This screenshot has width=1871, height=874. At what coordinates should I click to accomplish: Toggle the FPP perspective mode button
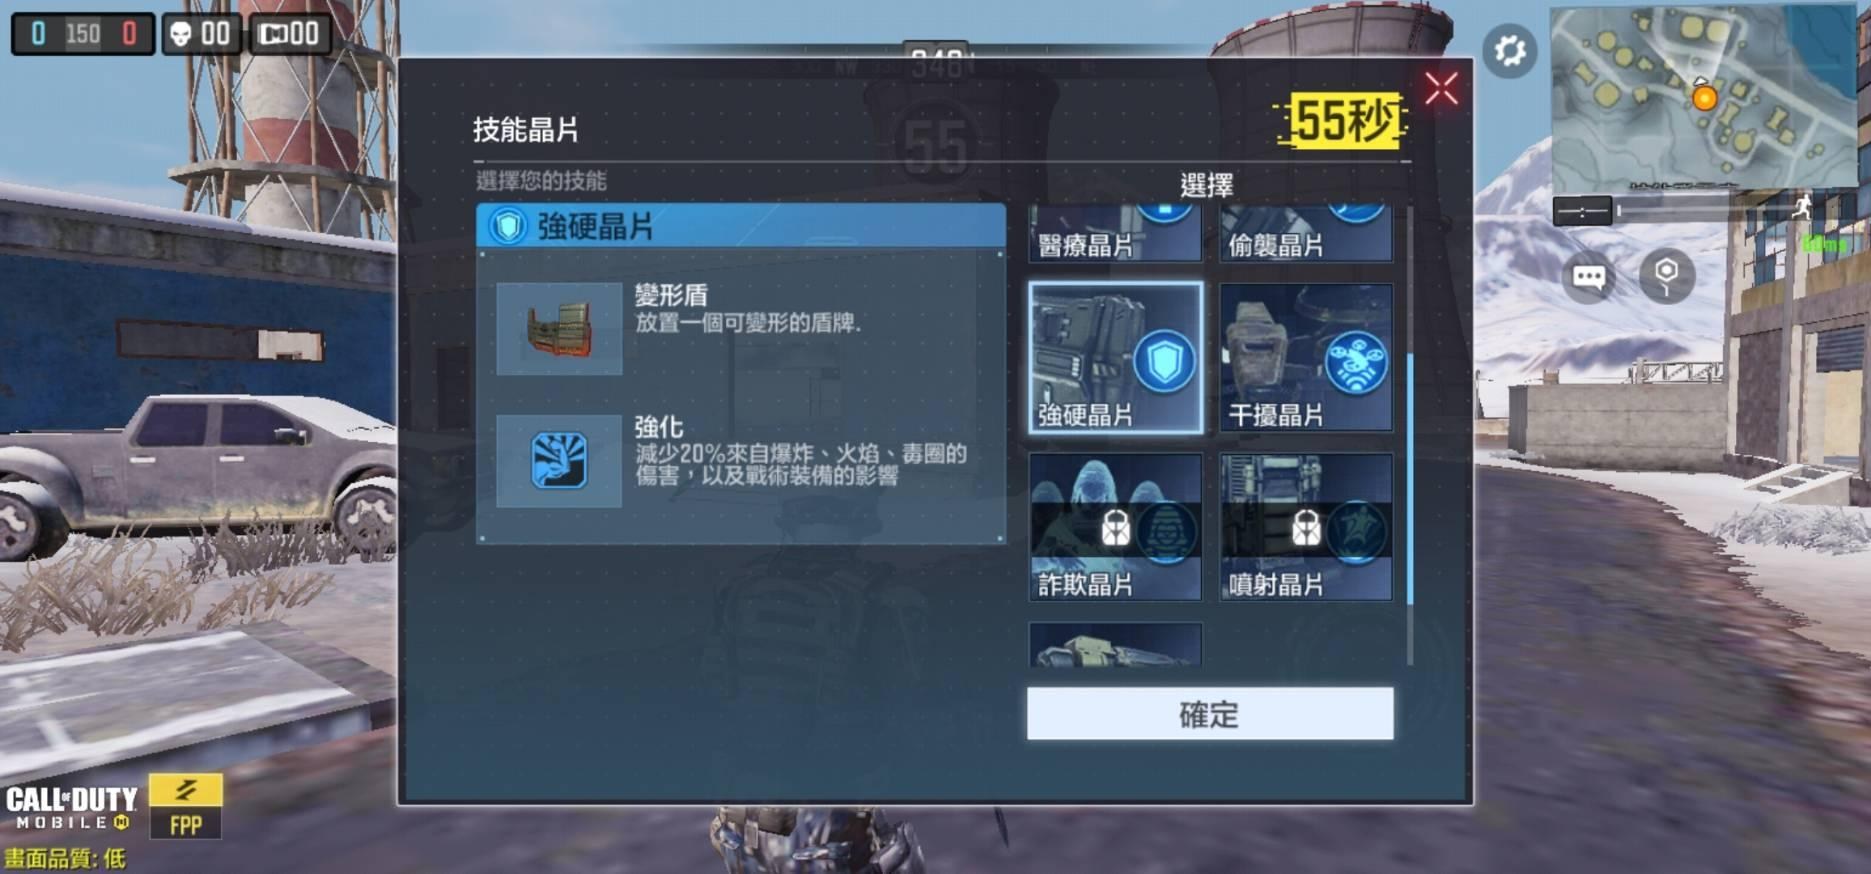point(185,806)
